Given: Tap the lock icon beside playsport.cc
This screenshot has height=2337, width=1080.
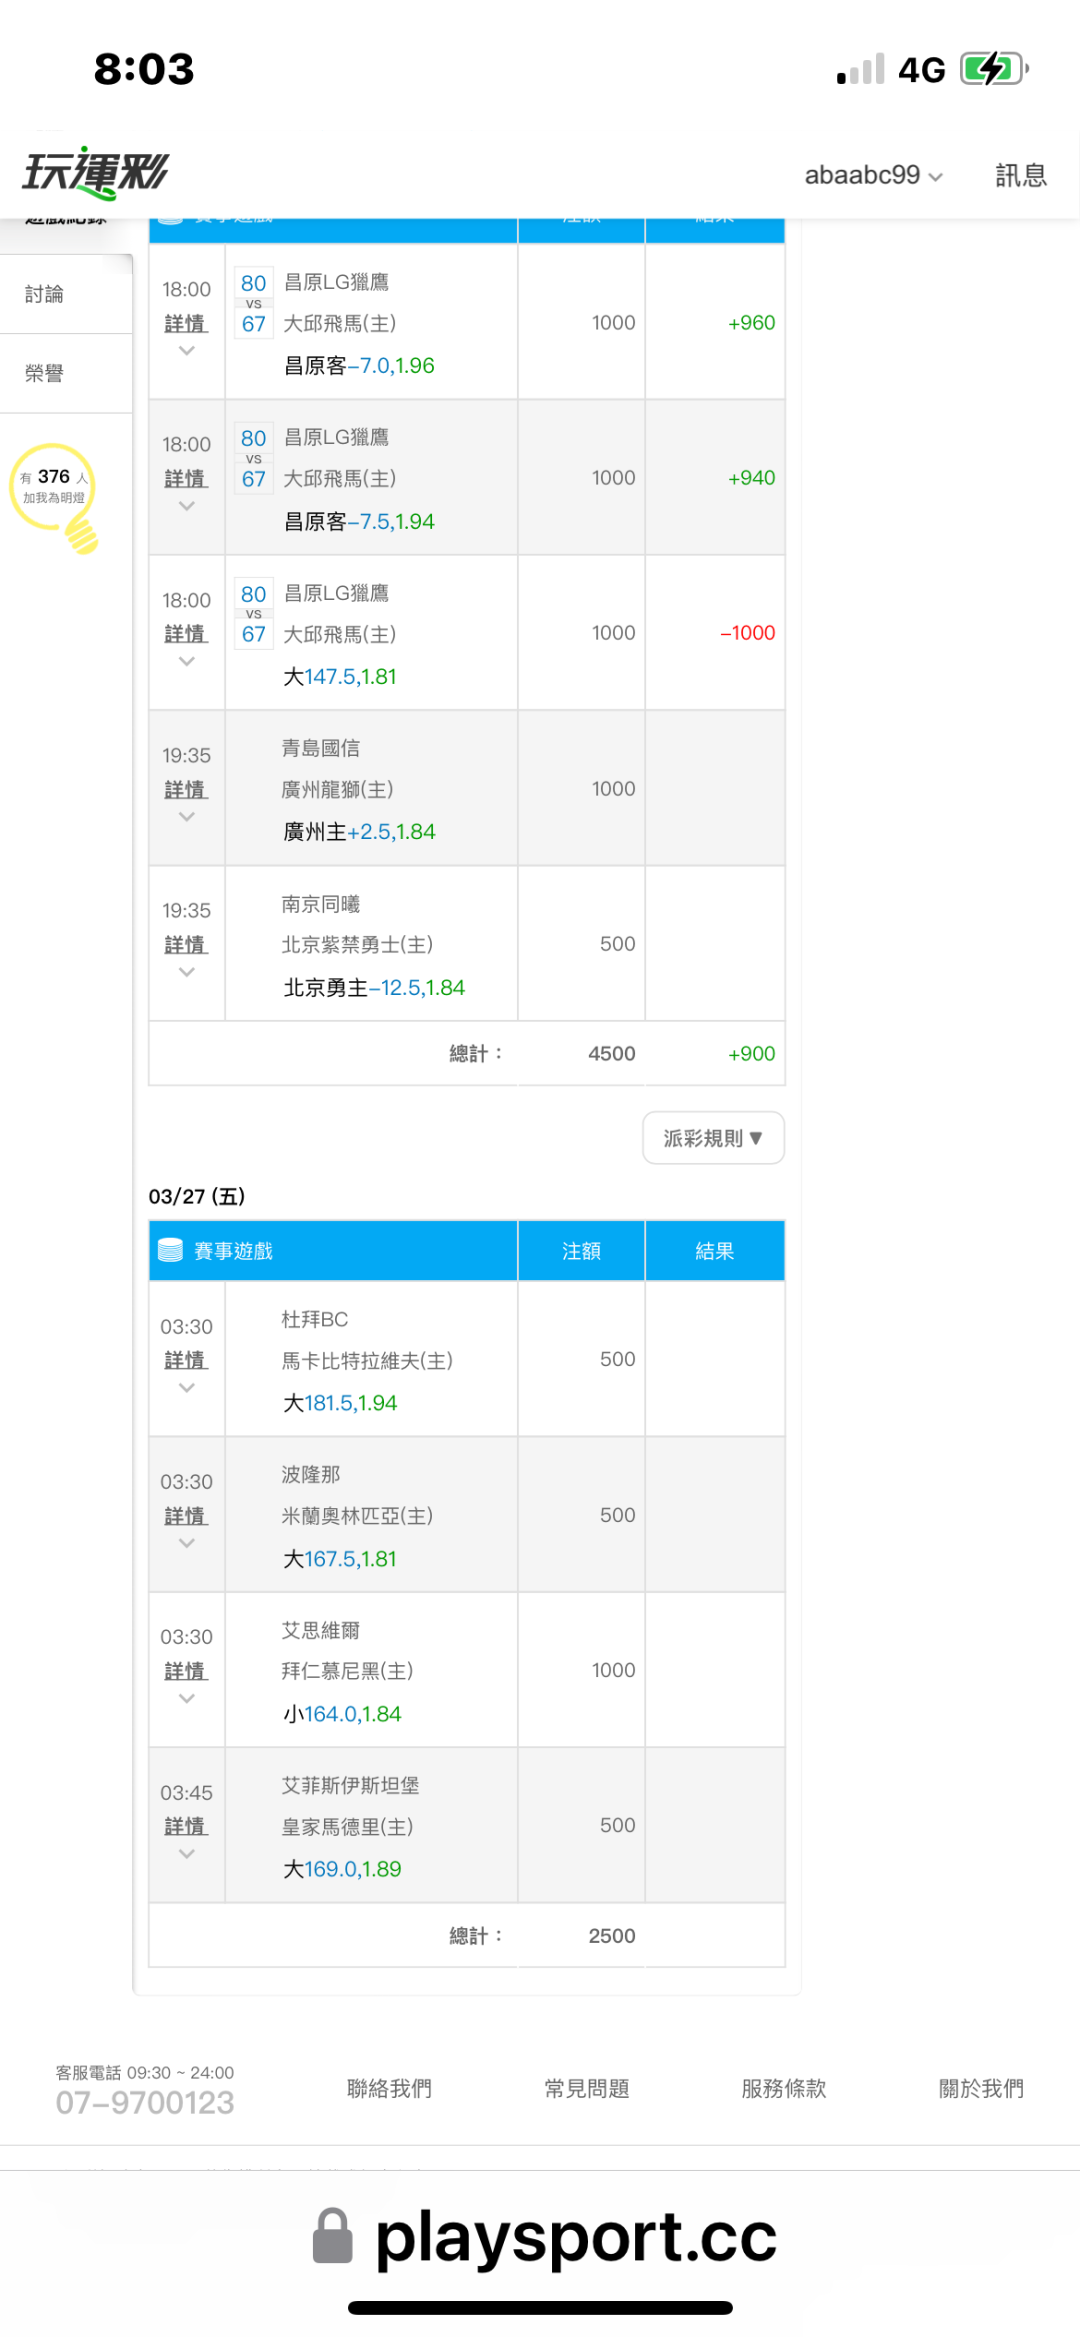Looking at the screenshot, I should [332, 2236].
